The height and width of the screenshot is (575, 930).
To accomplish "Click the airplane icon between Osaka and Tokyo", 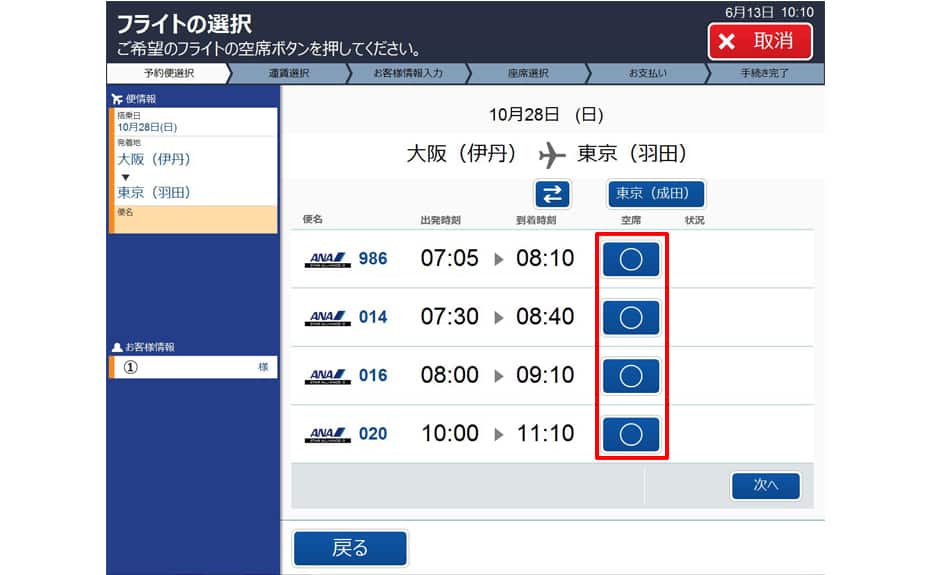I will (552, 155).
